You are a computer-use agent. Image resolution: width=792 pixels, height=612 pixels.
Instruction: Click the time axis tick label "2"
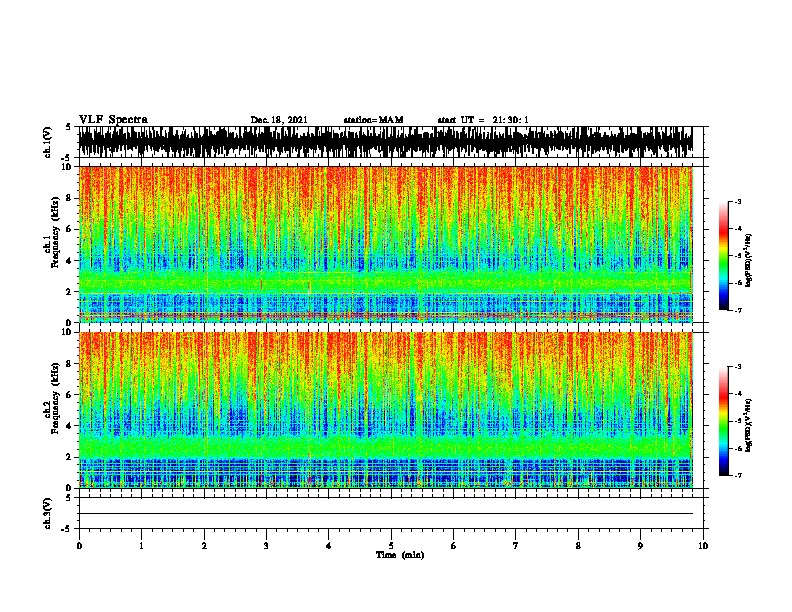204,546
